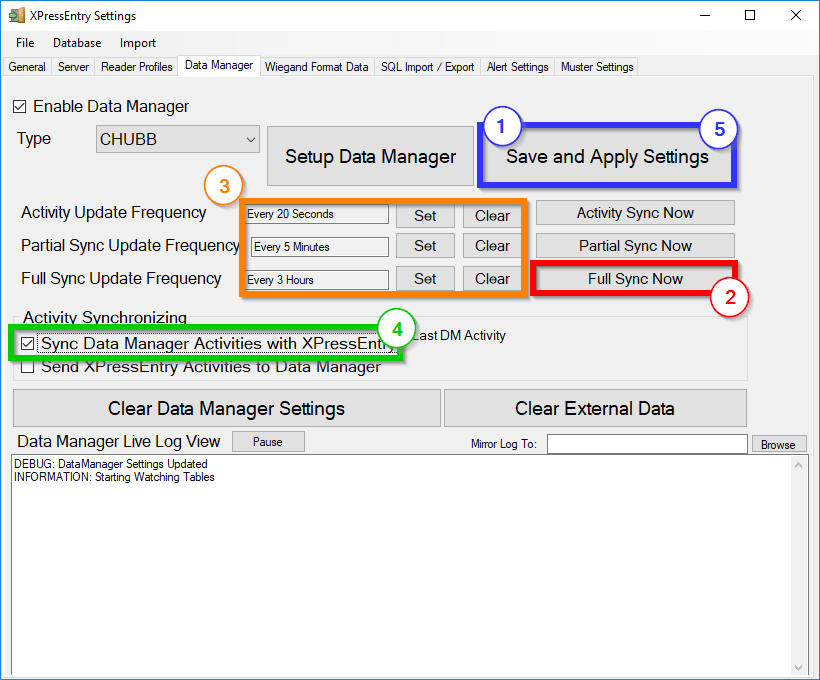Toggle the Enable Data Manager checkbox

tap(20, 107)
